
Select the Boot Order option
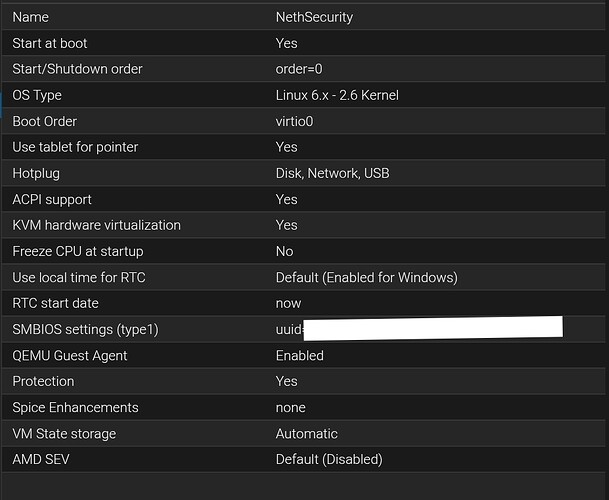45,121
